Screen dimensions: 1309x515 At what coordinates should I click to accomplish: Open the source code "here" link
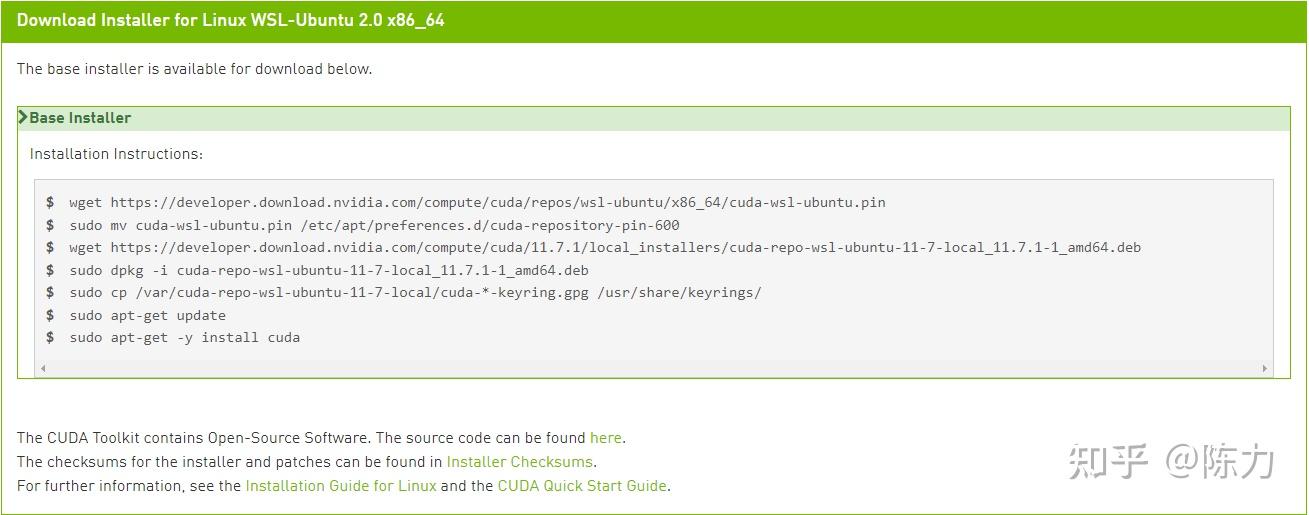click(x=605, y=438)
